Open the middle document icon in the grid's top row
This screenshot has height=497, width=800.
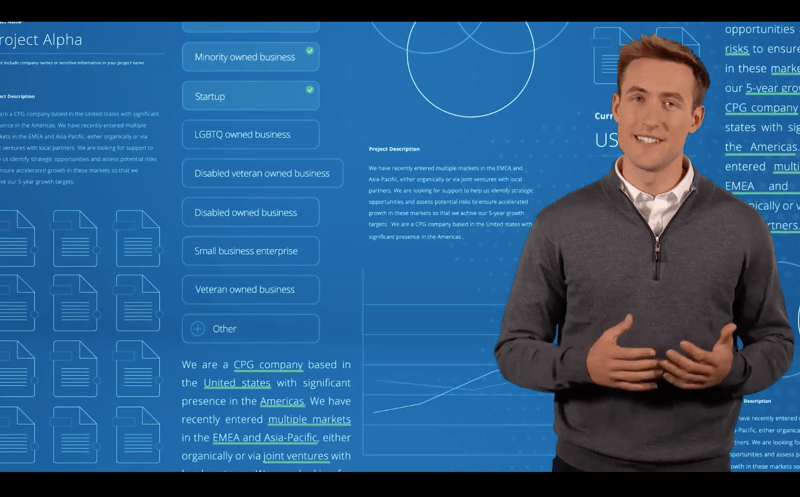[x=75, y=238]
